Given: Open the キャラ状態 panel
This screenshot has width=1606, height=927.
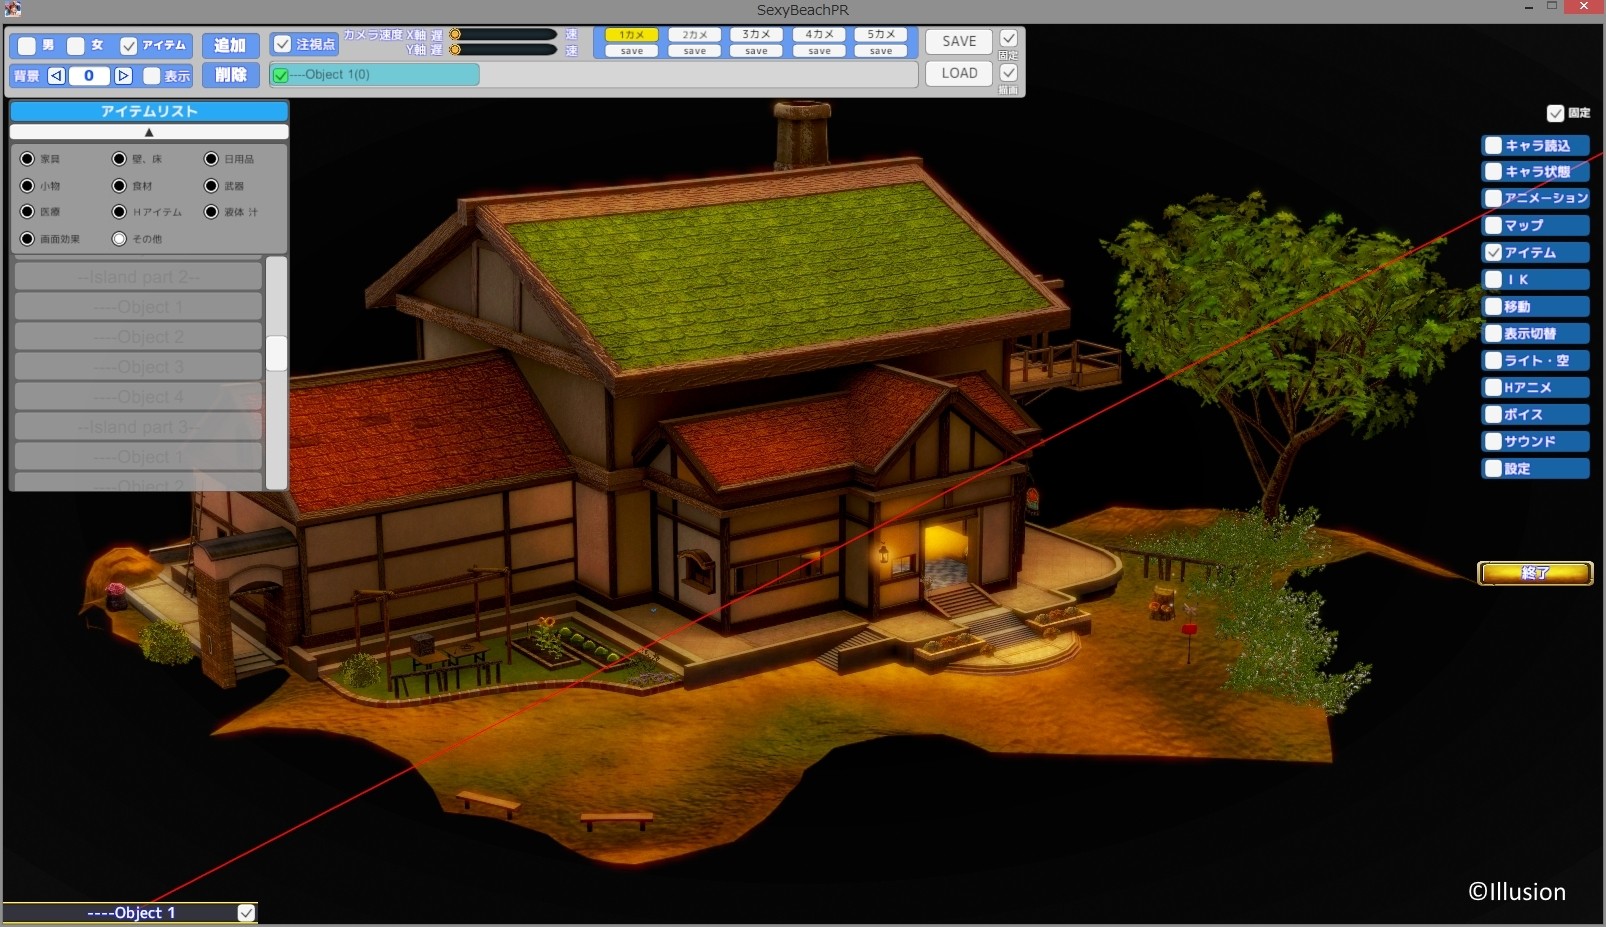Looking at the screenshot, I should [x=1535, y=172].
